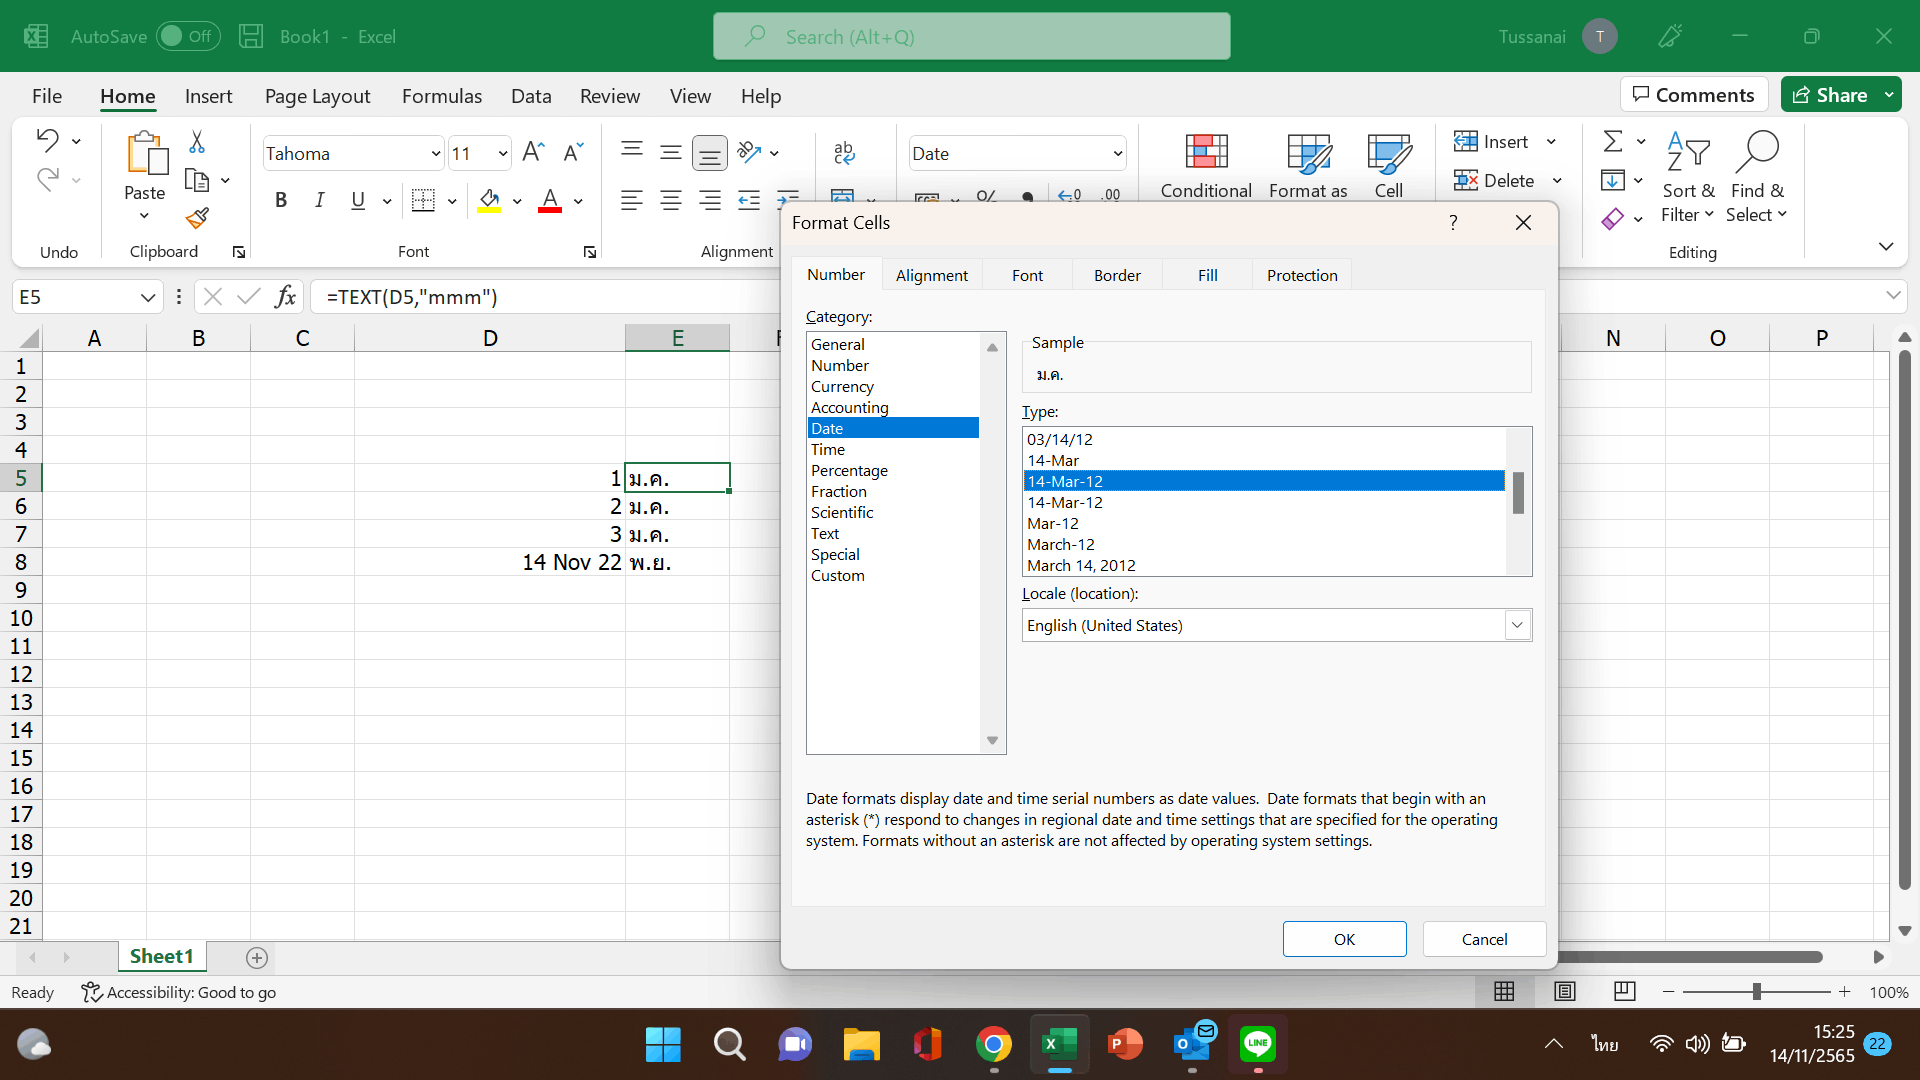Click the Increase Font Size icon

[533, 152]
